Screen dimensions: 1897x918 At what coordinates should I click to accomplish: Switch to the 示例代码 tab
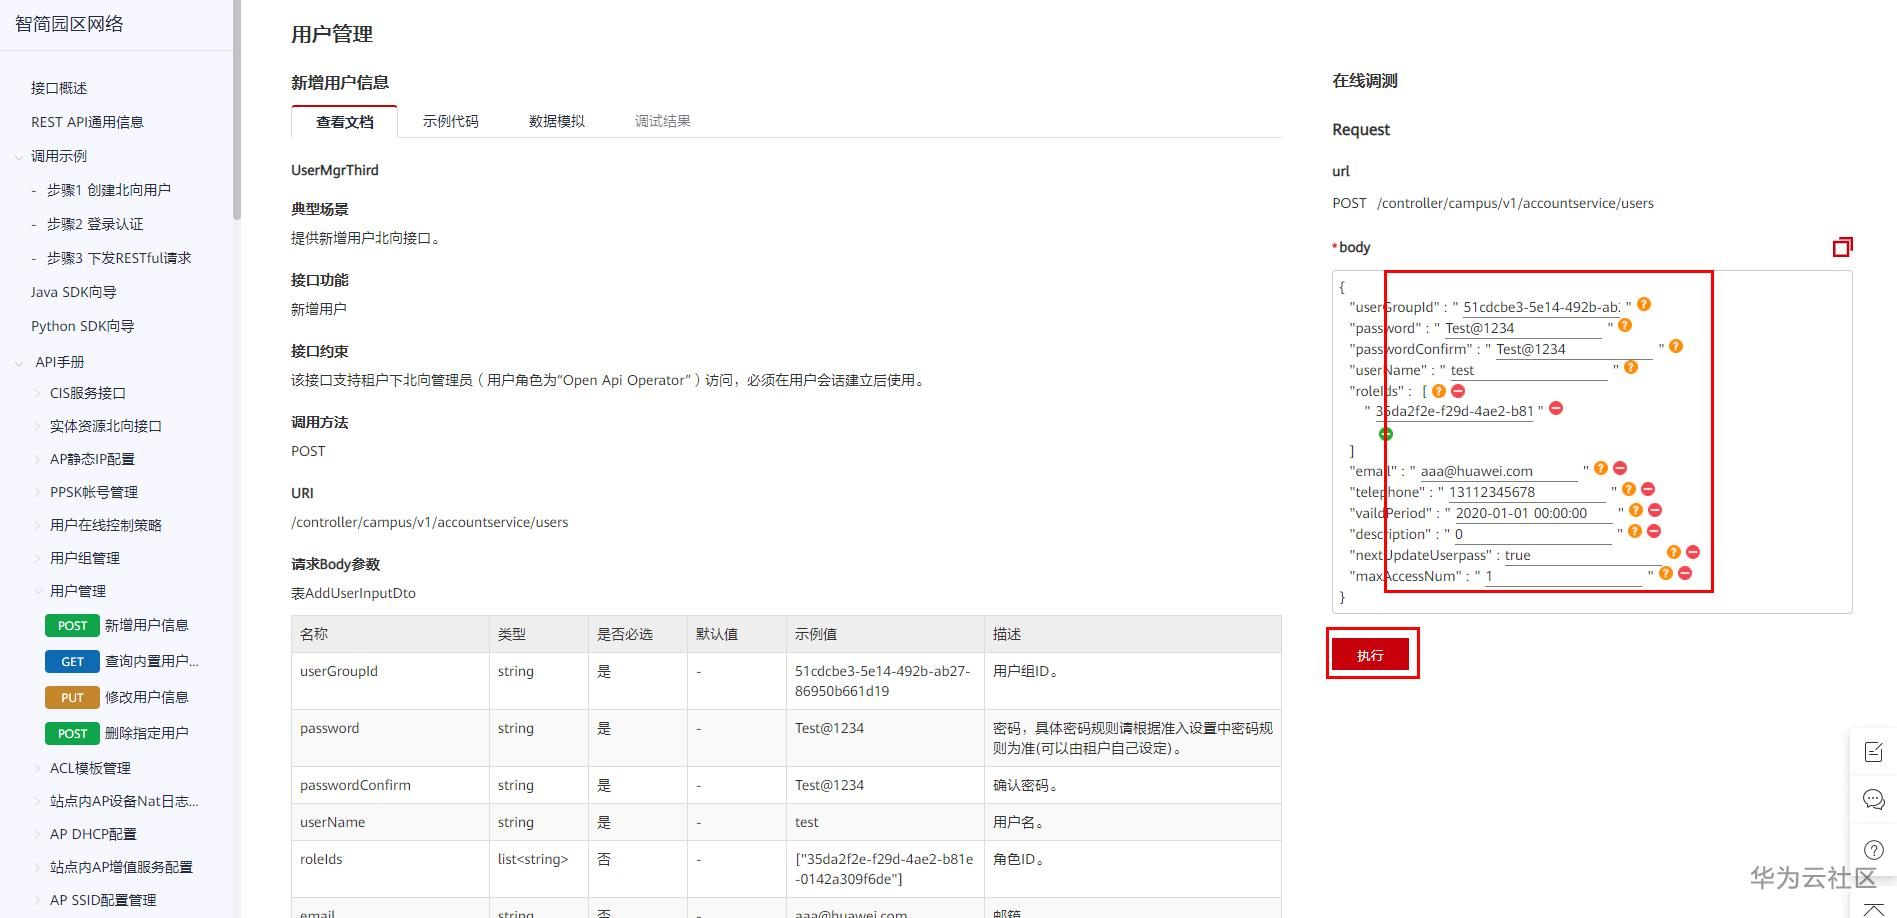pos(450,121)
